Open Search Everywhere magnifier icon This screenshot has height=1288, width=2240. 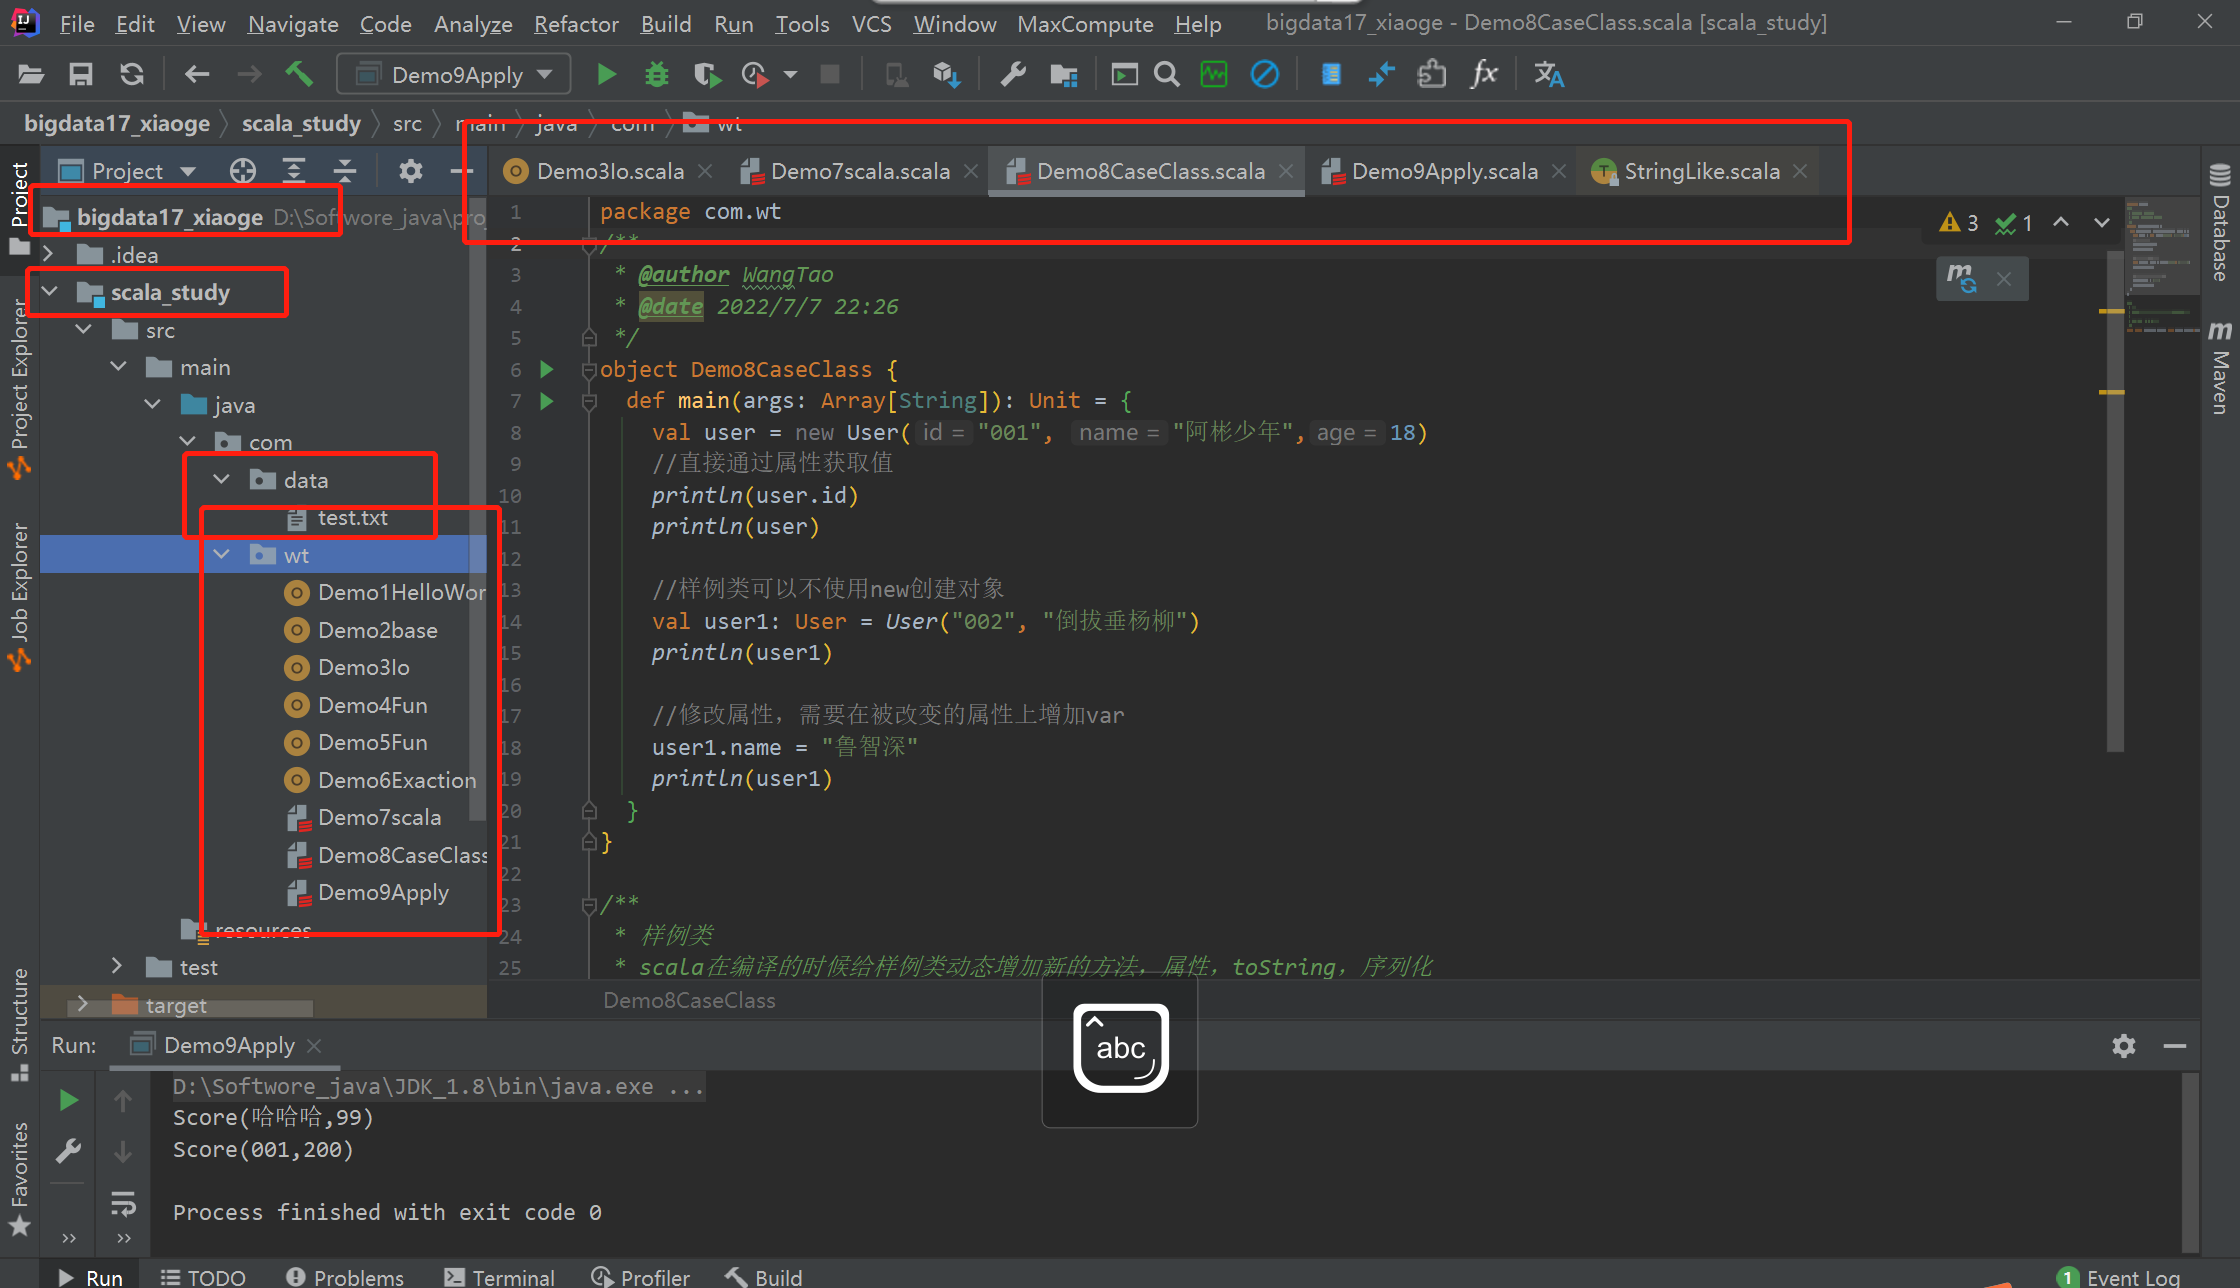pos(1166,74)
